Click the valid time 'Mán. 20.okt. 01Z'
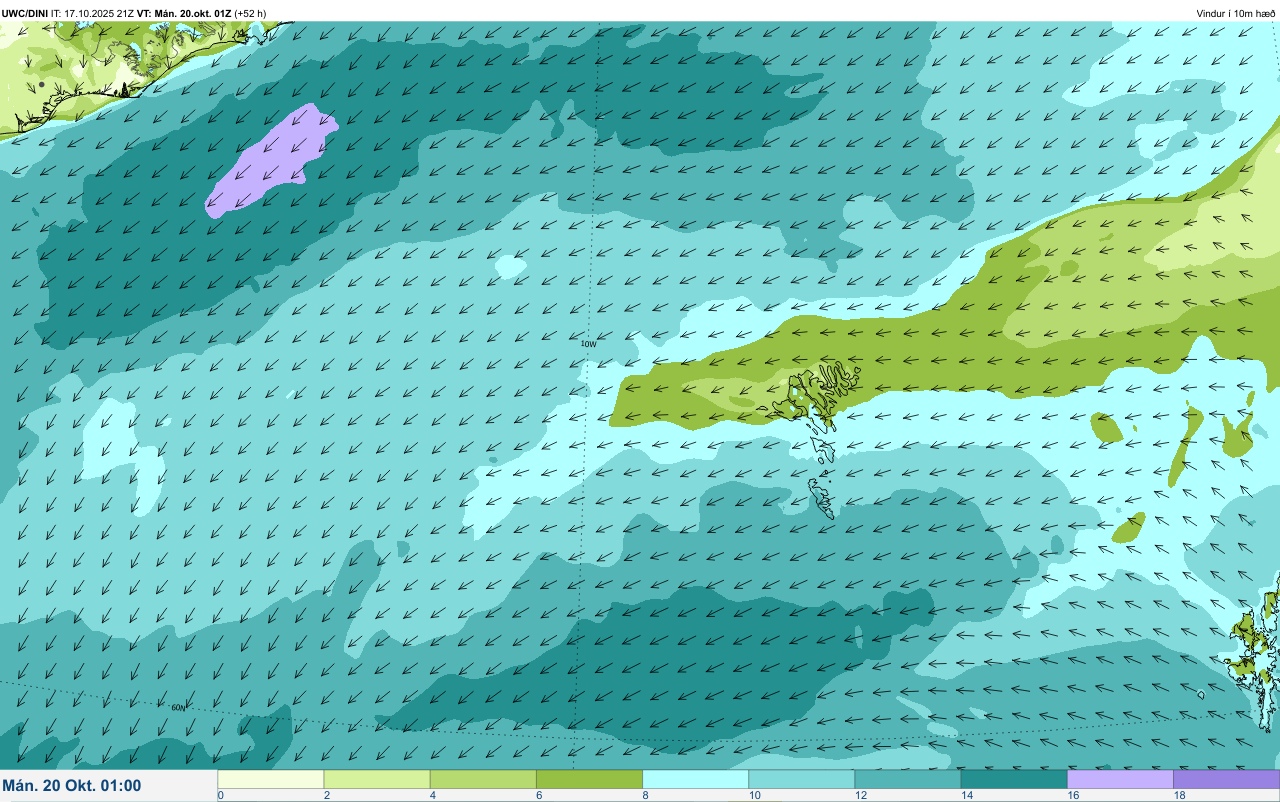The image size is (1280, 802). [193, 13]
